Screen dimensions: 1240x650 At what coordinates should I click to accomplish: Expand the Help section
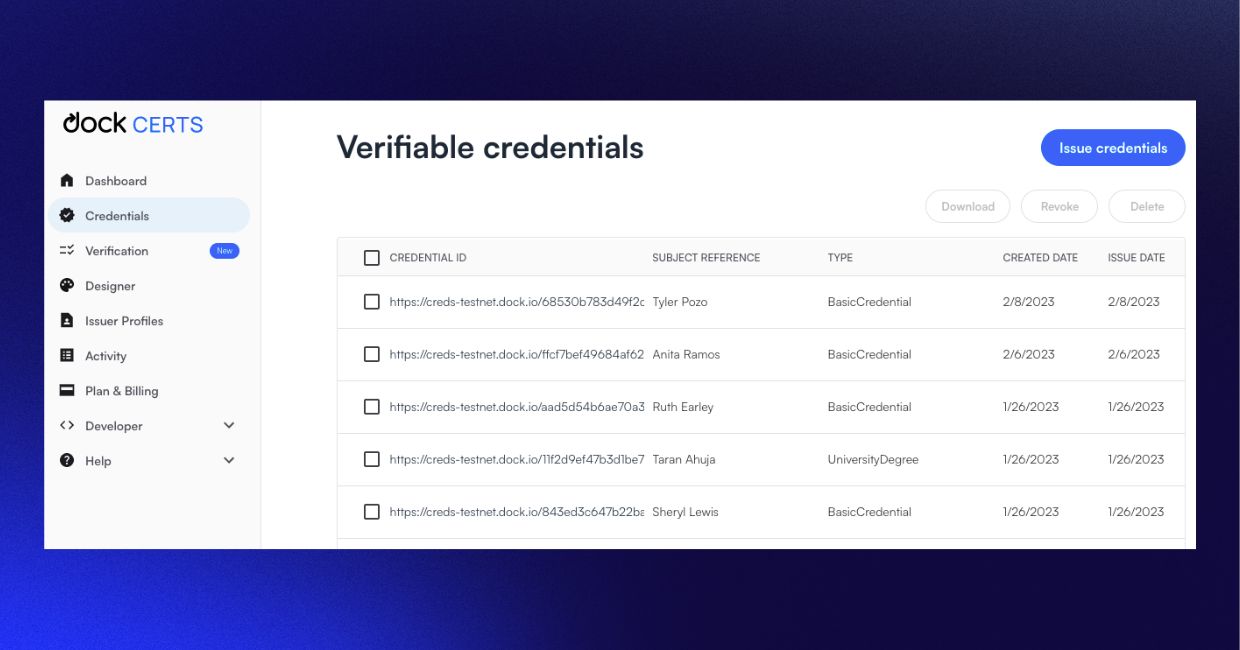click(228, 461)
